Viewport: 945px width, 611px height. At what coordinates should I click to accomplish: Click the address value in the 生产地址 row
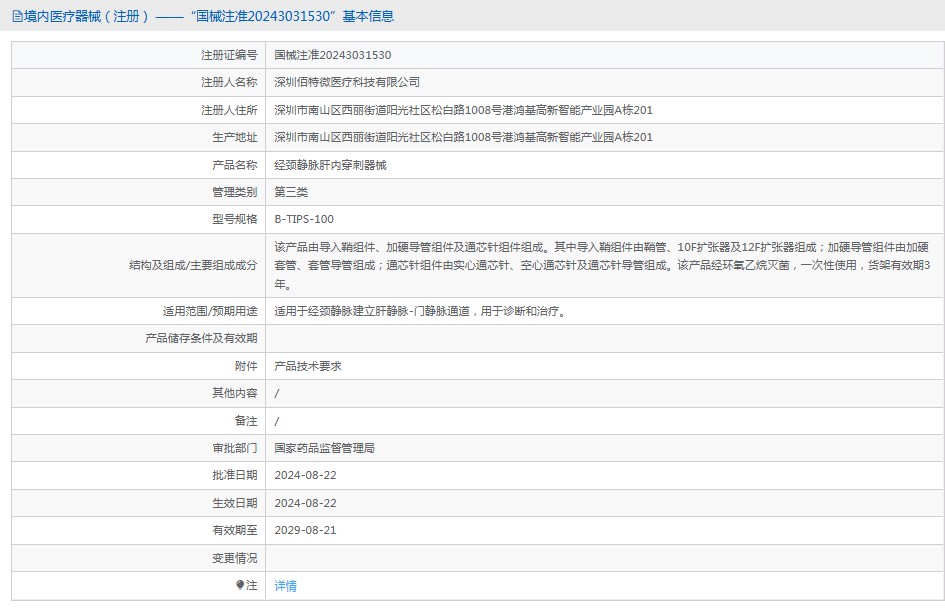tap(463, 137)
